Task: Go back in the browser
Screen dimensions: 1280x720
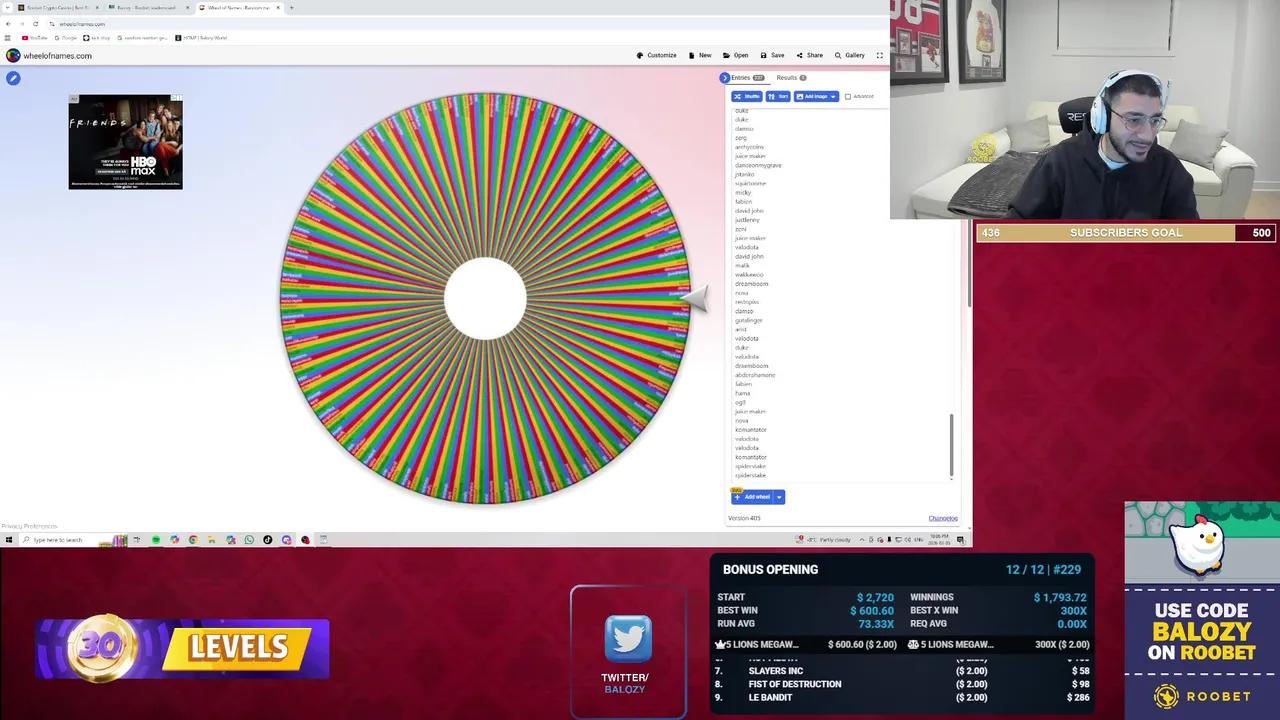Action: [x=8, y=23]
